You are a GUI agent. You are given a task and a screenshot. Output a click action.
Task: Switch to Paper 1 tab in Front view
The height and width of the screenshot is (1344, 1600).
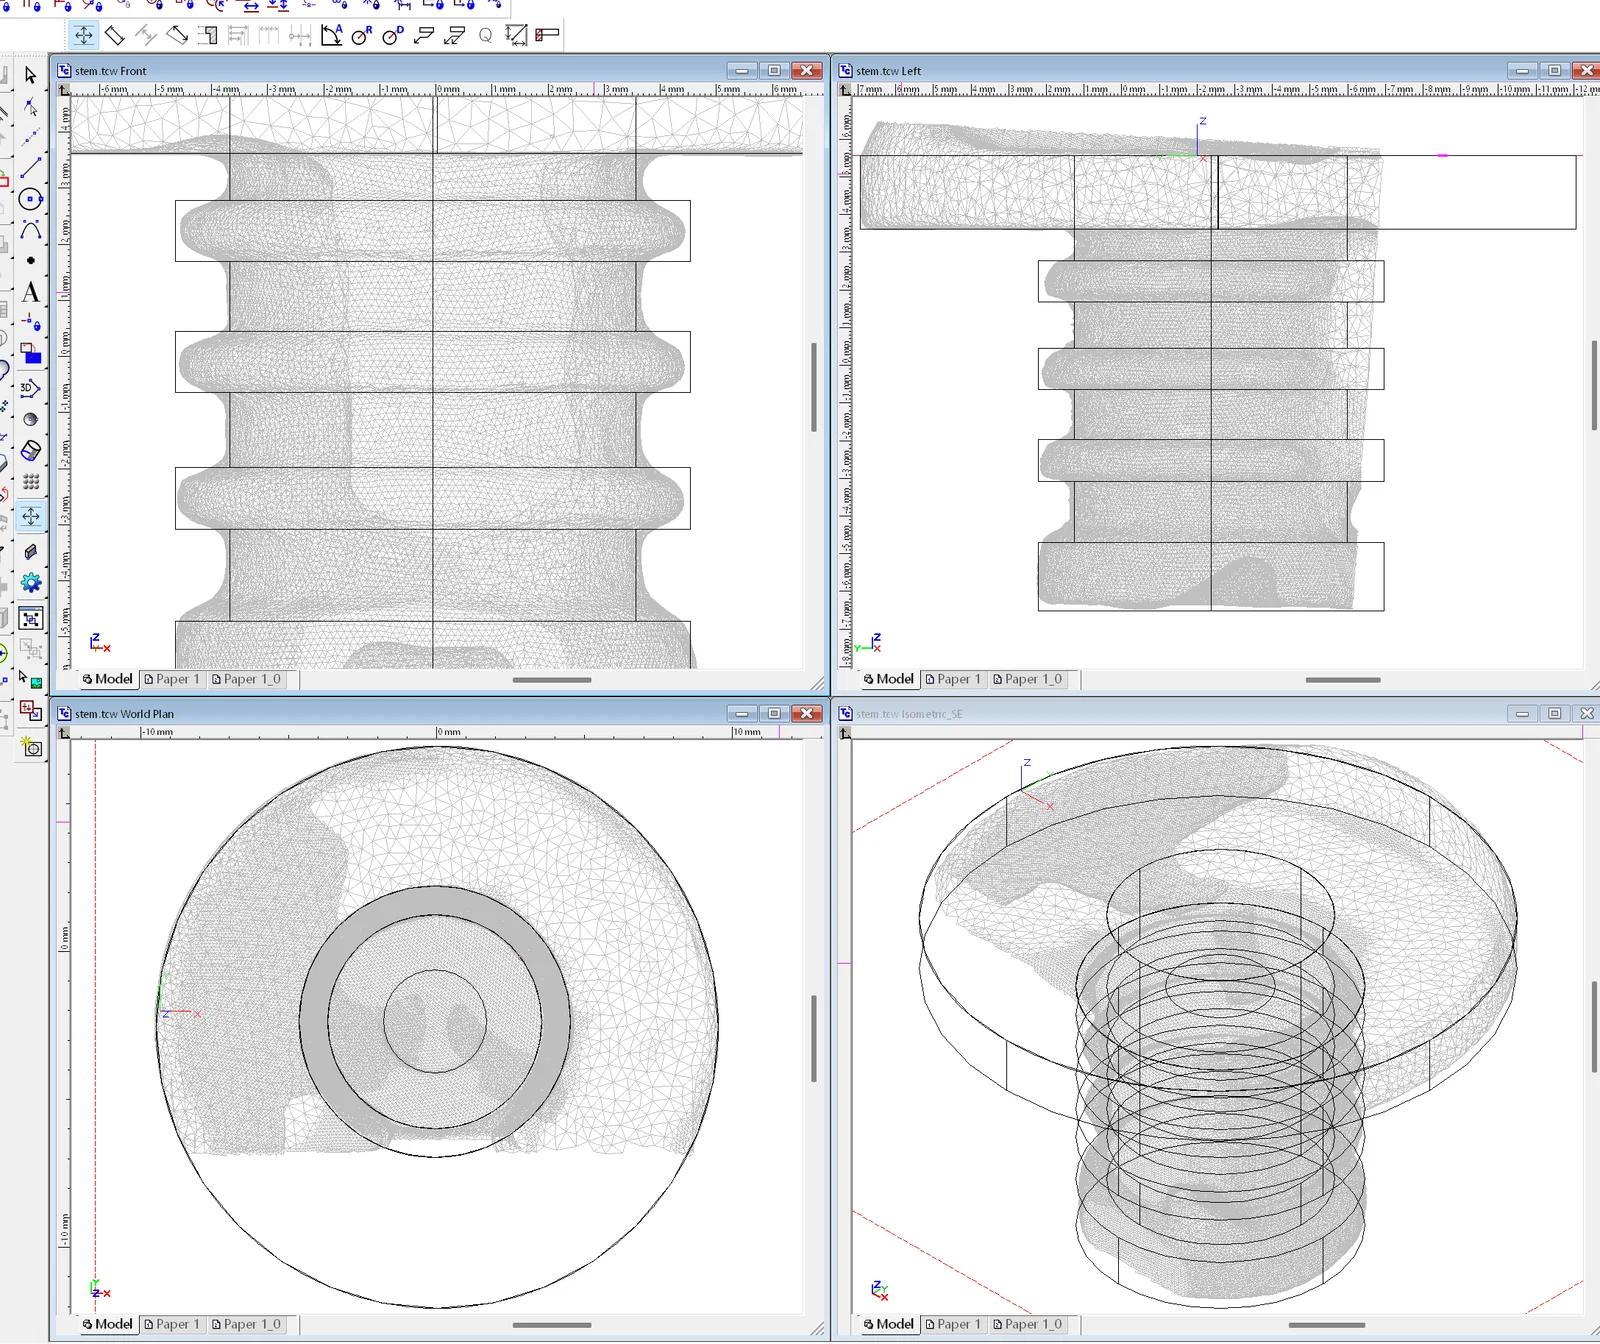click(172, 679)
